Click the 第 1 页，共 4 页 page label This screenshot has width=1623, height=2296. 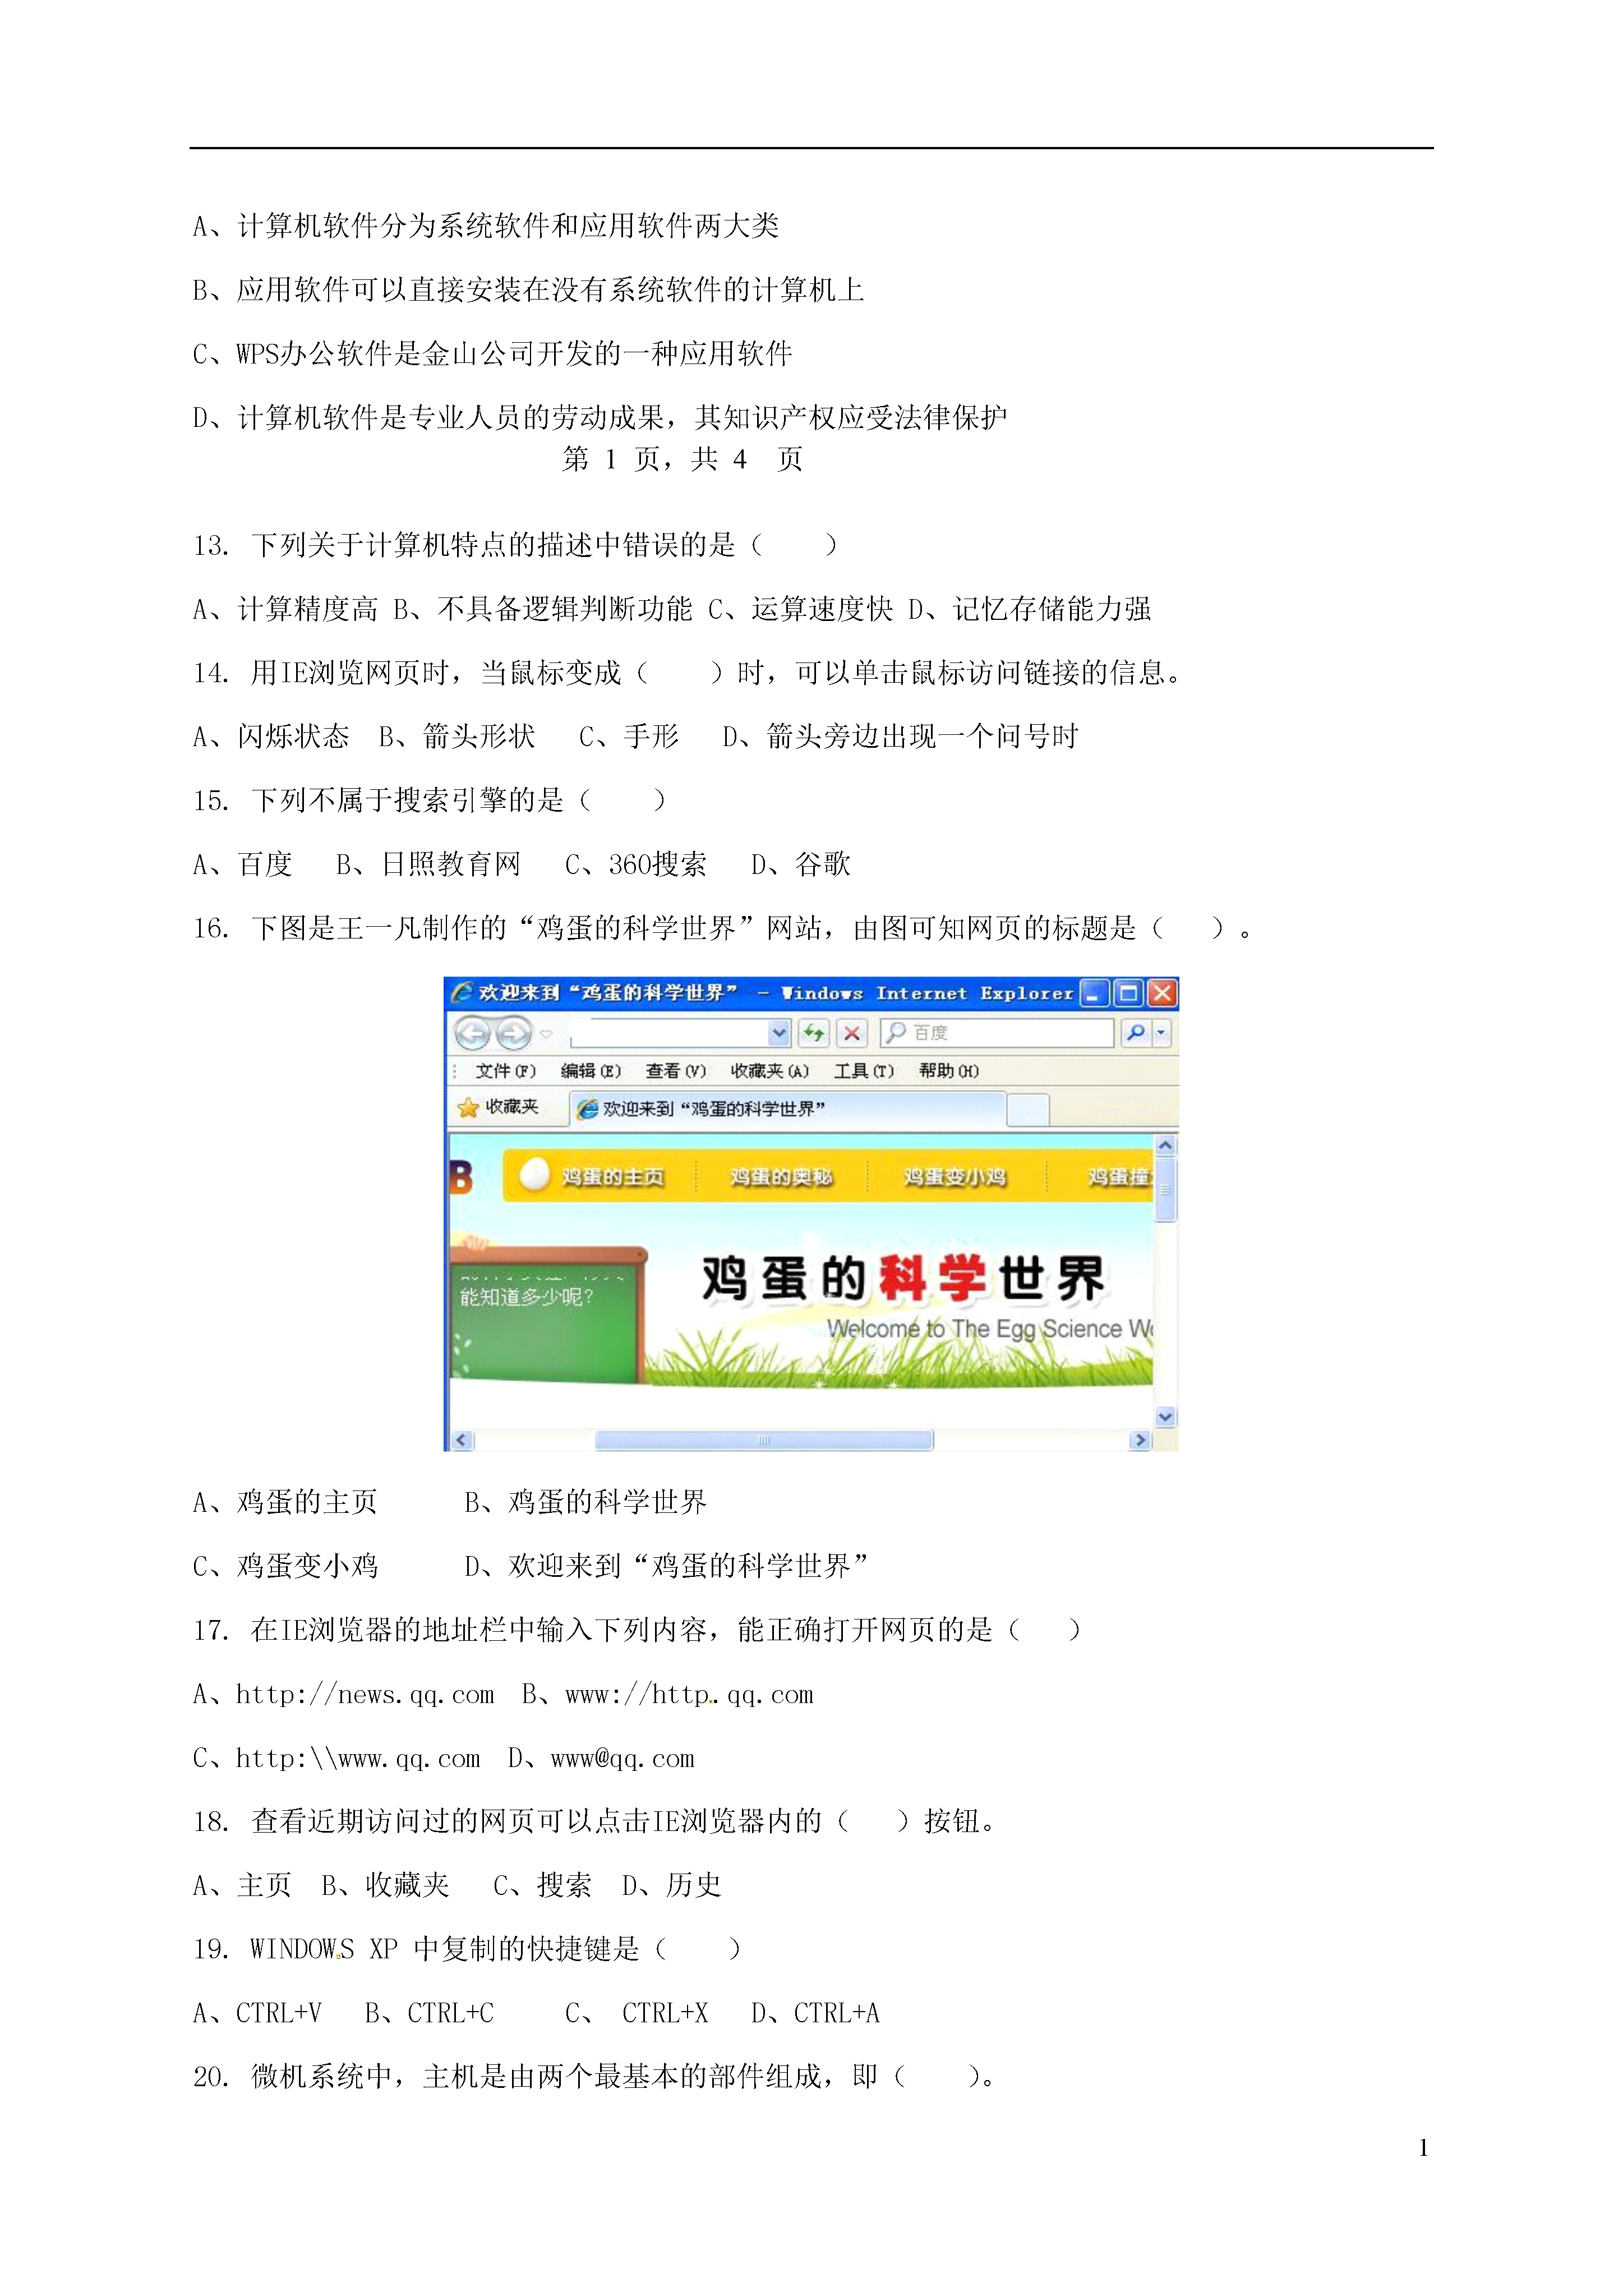coord(683,458)
